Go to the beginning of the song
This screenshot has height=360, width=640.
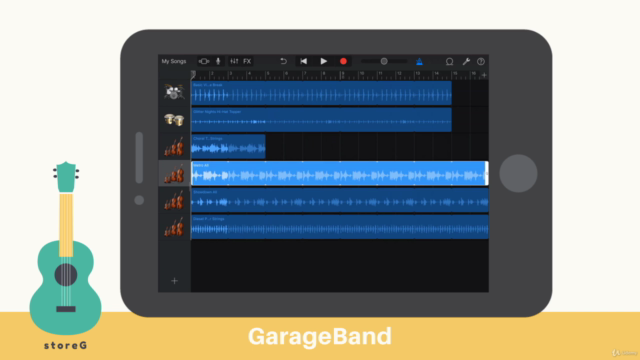click(303, 62)
